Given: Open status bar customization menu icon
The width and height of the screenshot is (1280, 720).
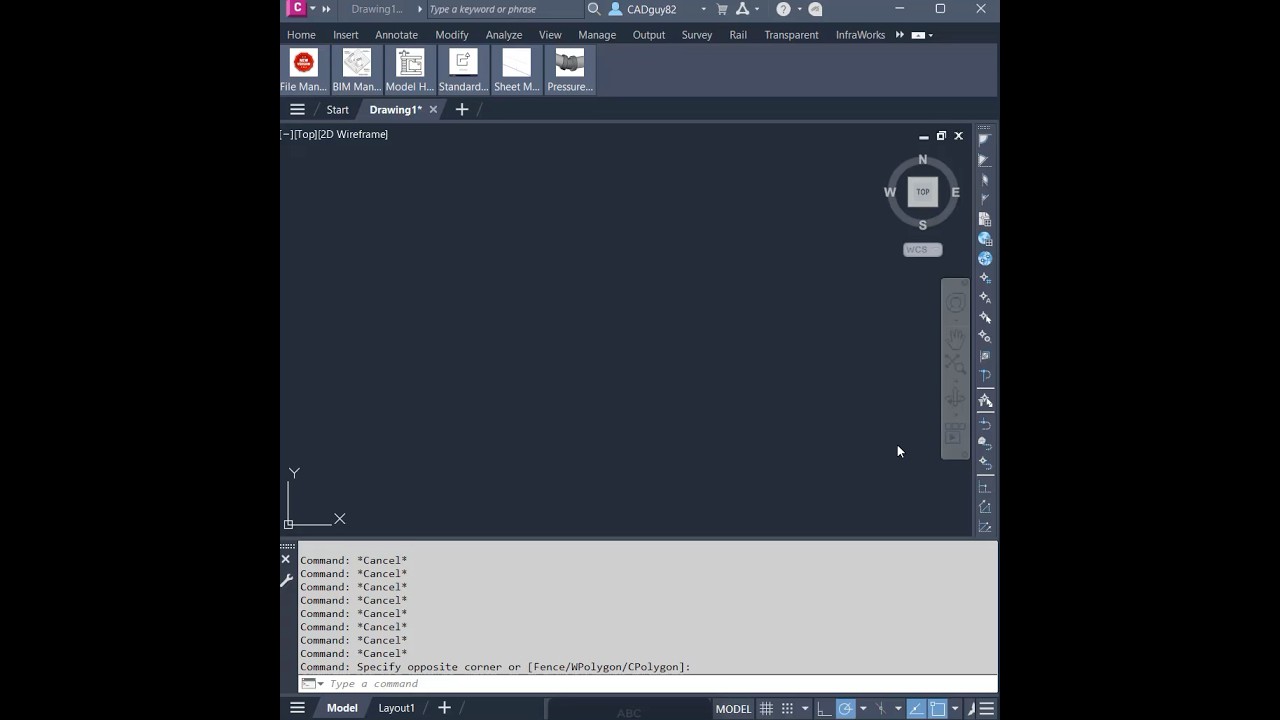Looking at the screenshot, I should point(987,708).
